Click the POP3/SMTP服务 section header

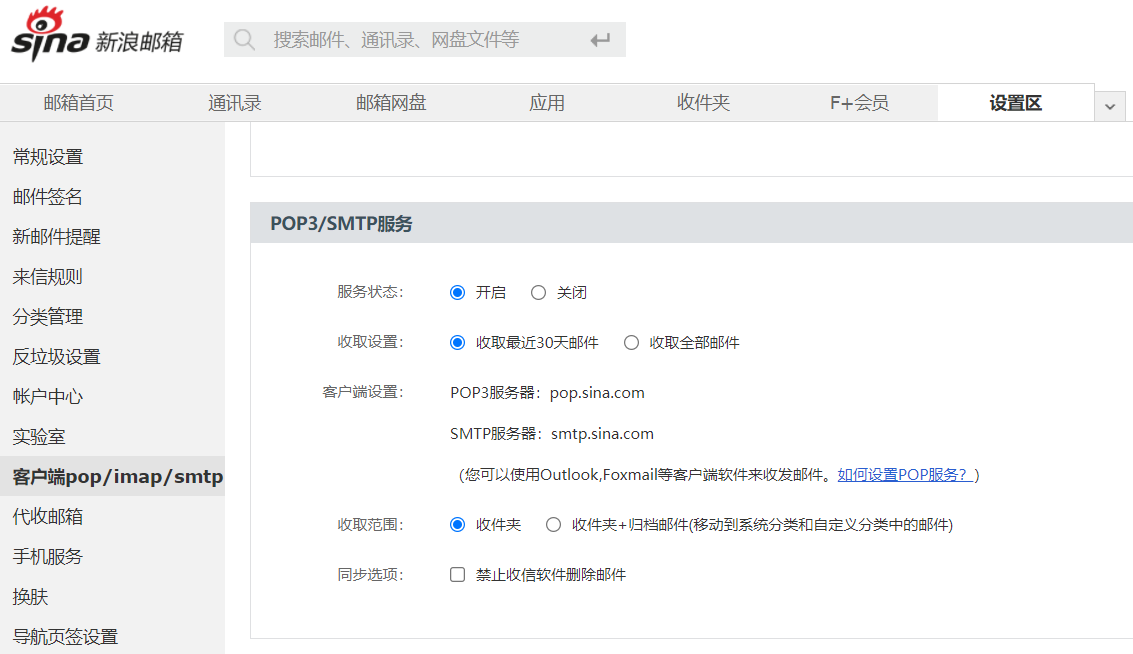coord(341,224)
